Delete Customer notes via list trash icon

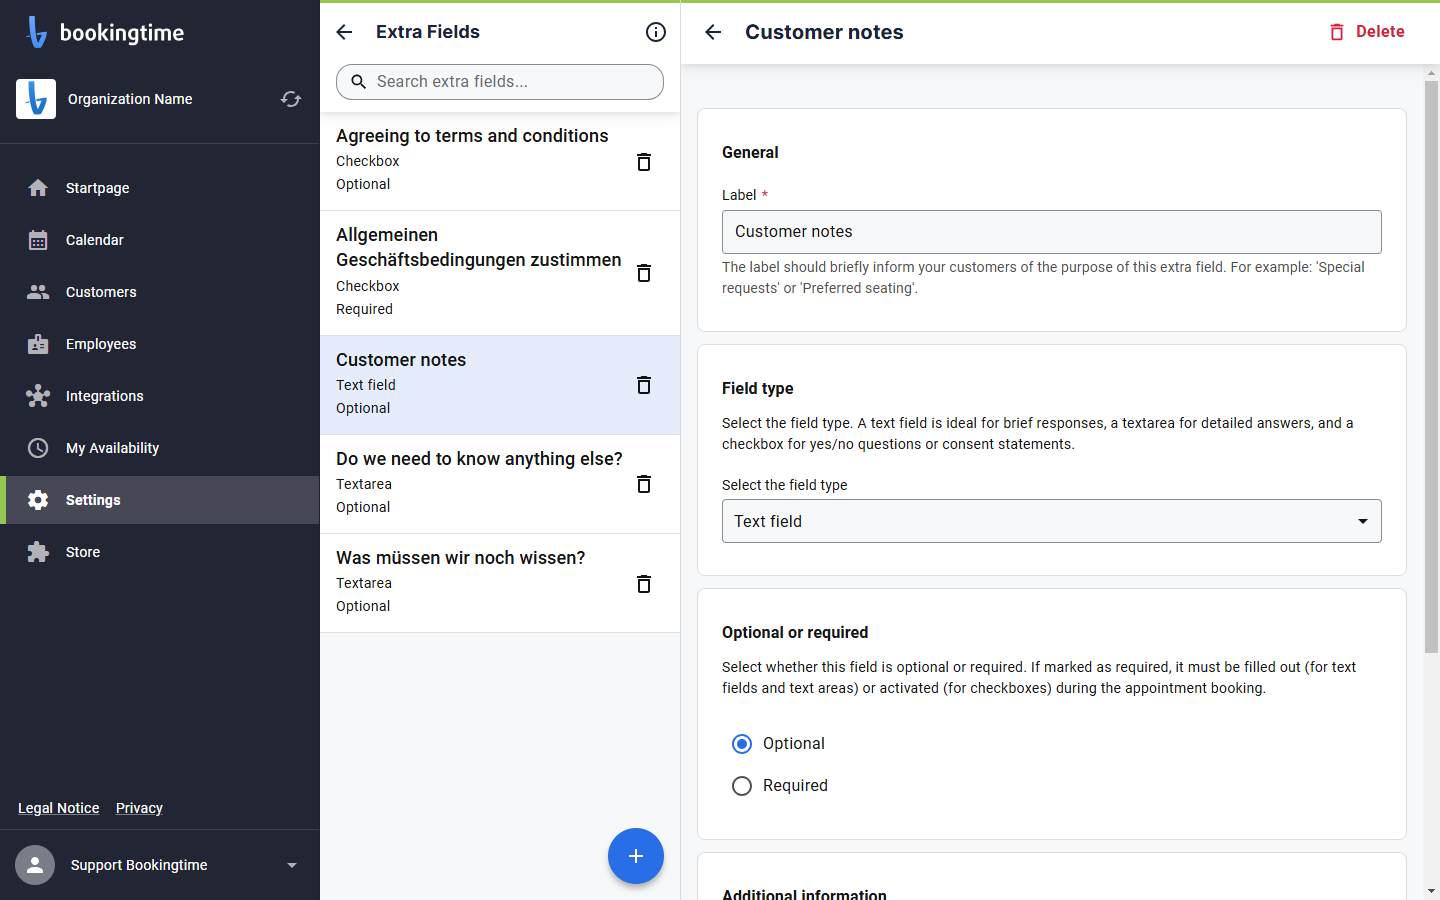point(644,385)
